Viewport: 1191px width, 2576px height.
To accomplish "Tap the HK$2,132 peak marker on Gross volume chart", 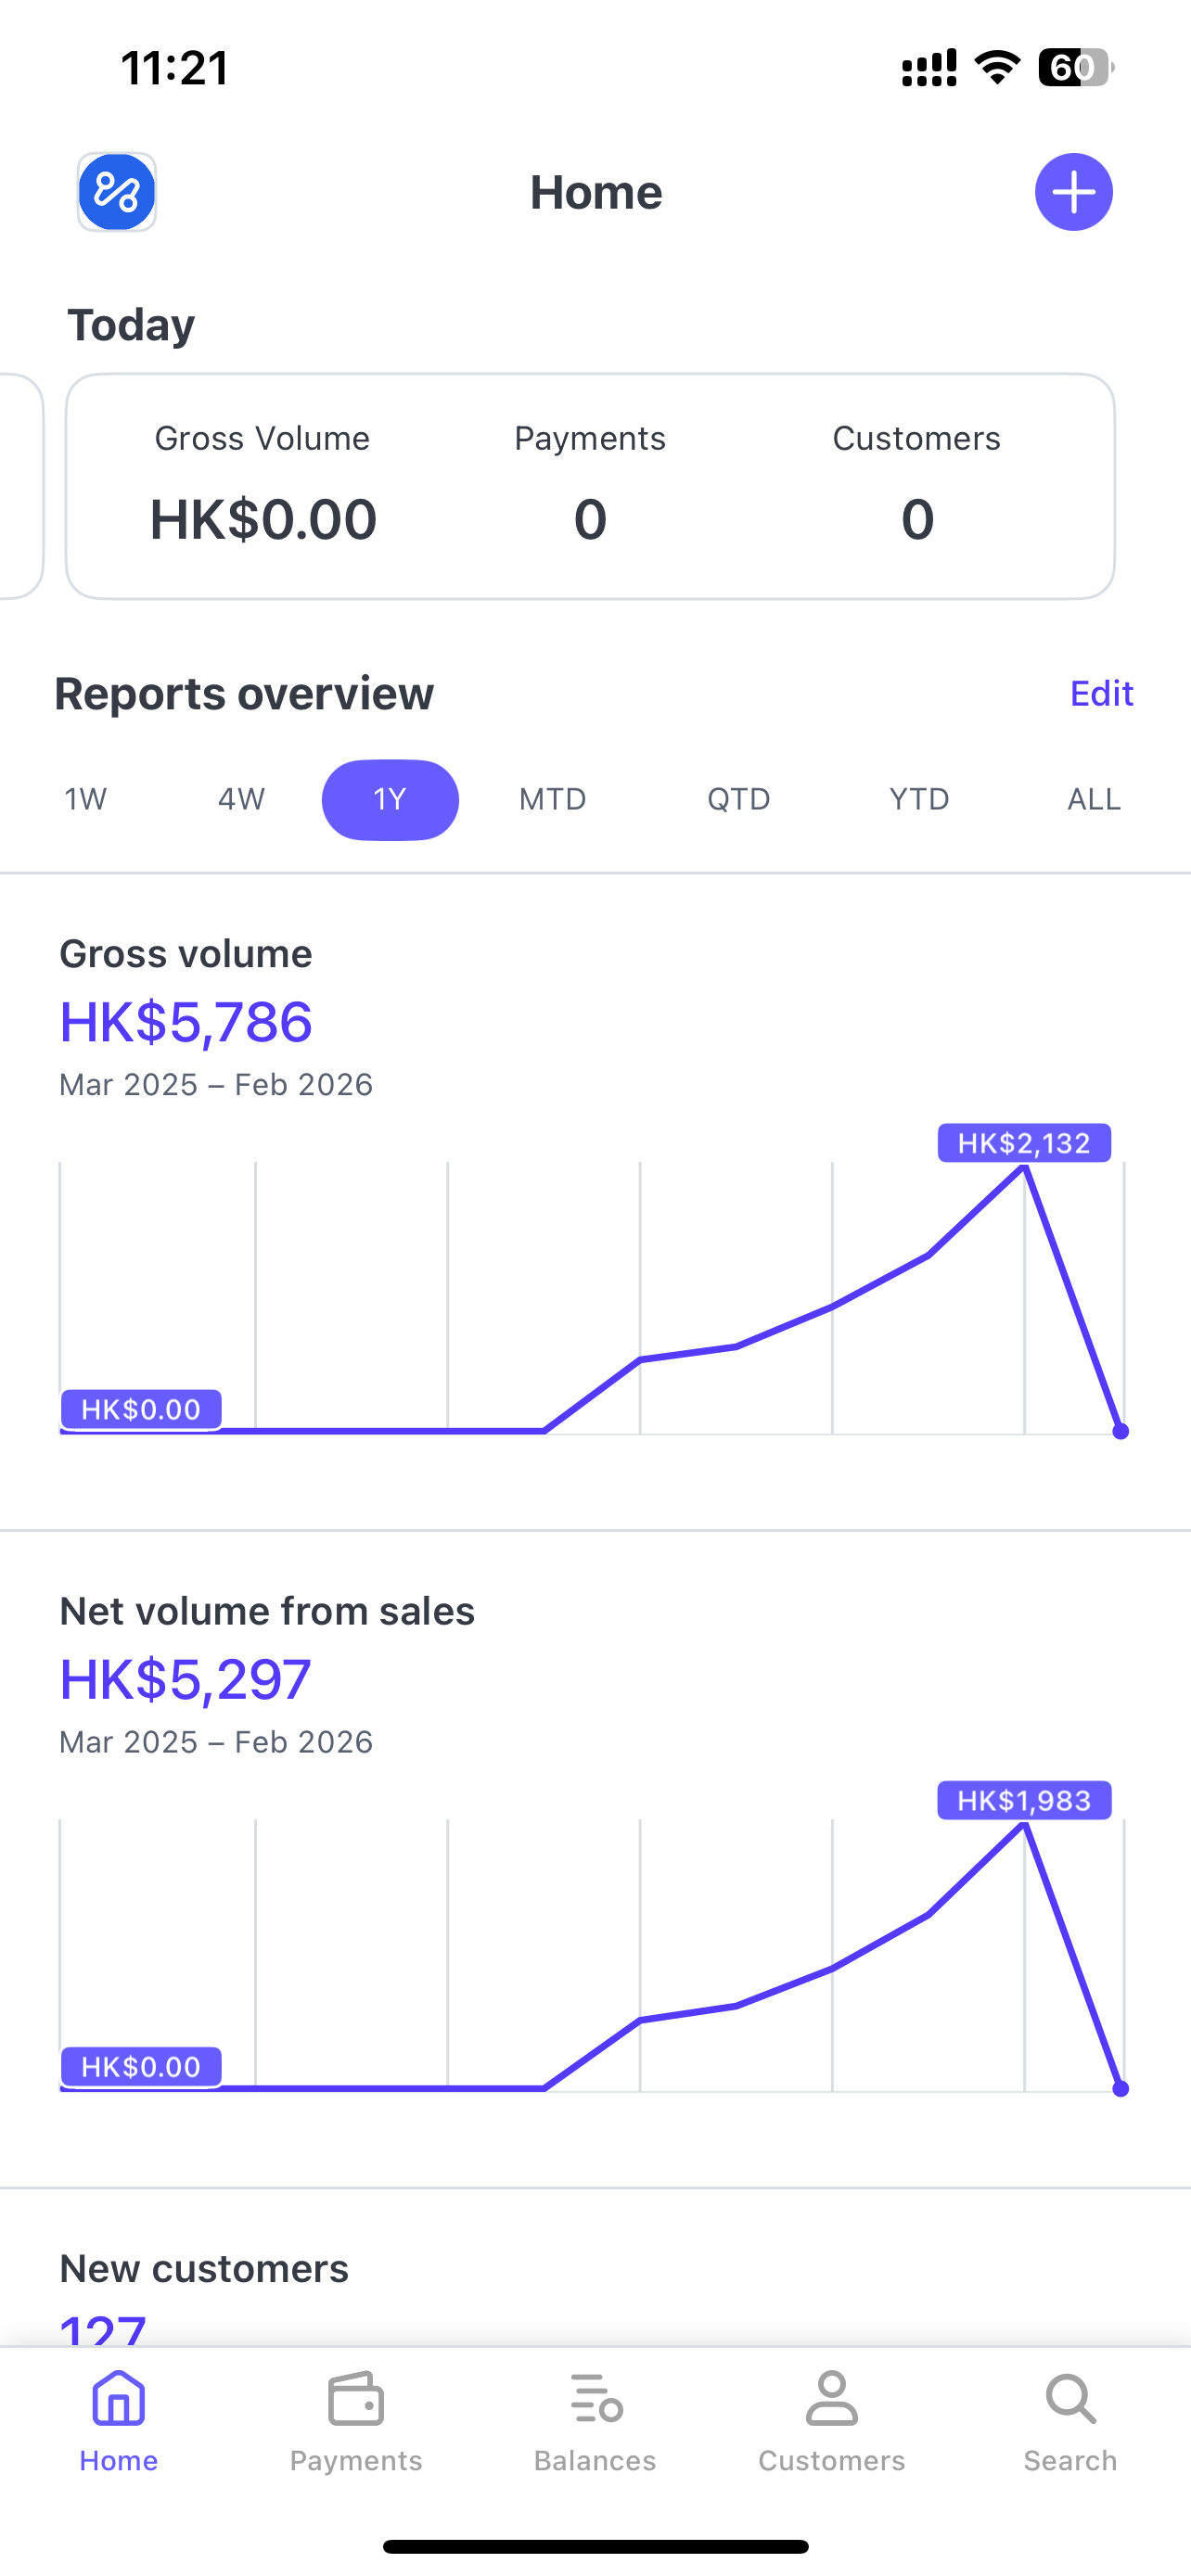I will pos(1024,1144).
